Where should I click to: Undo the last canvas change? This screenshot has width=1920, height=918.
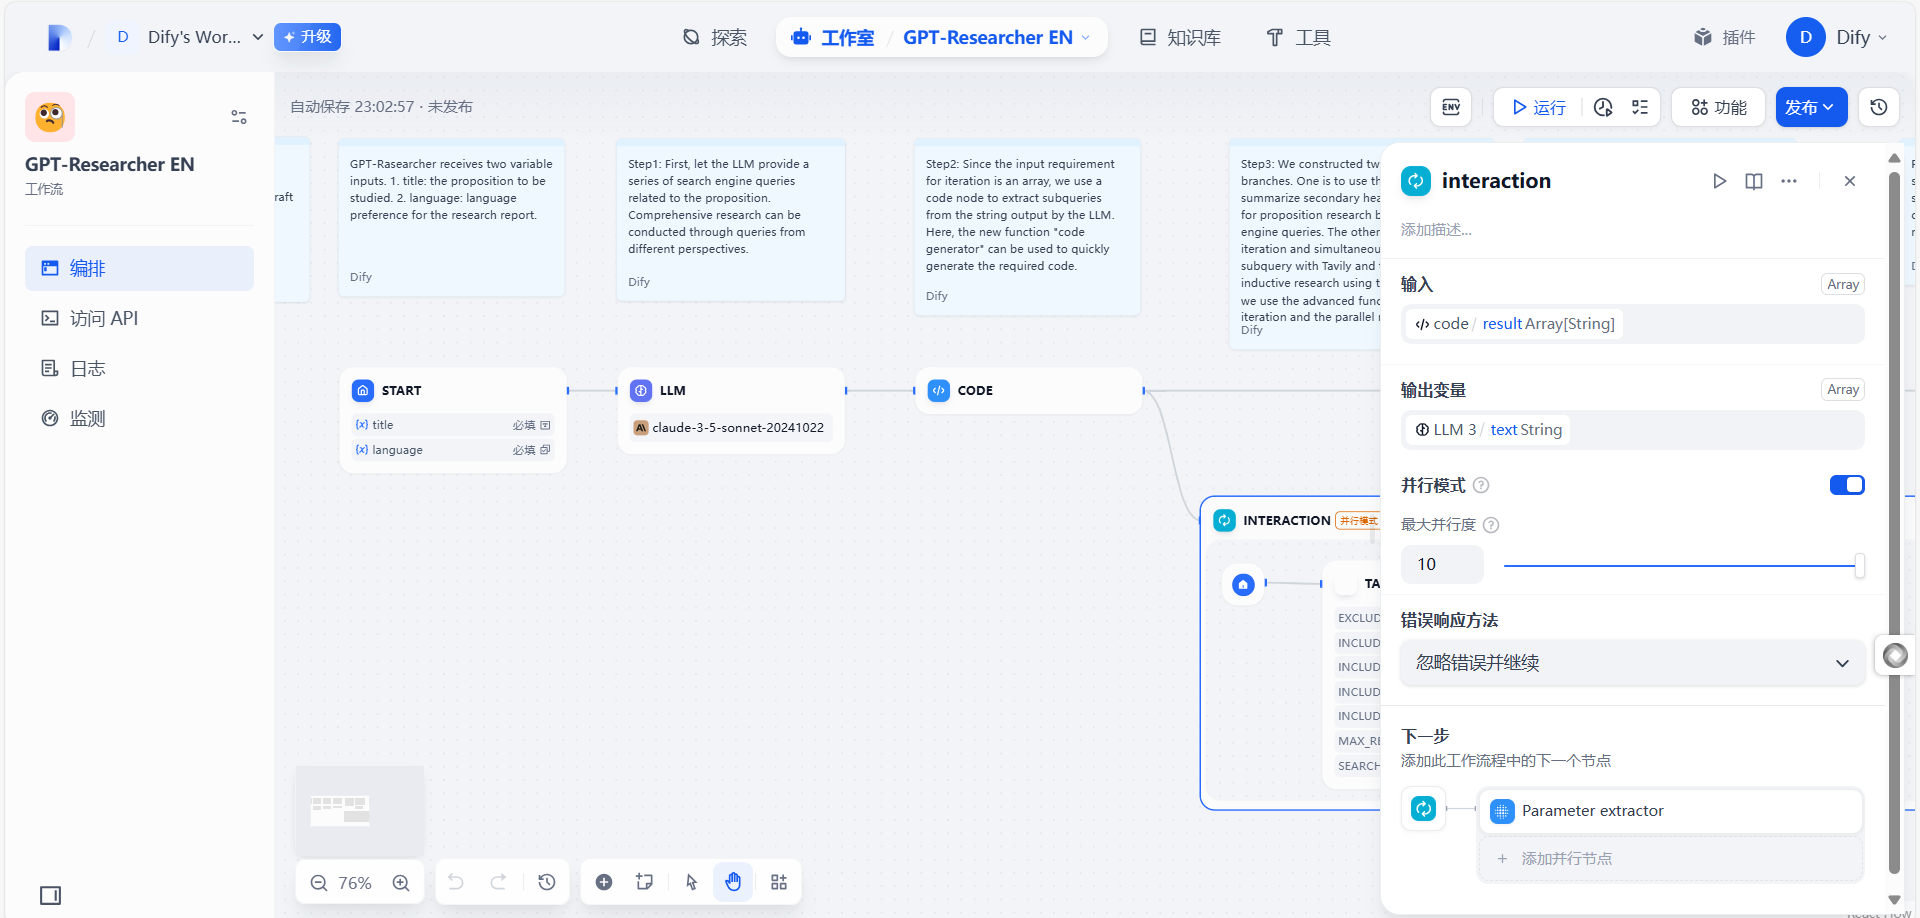pyautogui.click(x=455, y=882)
